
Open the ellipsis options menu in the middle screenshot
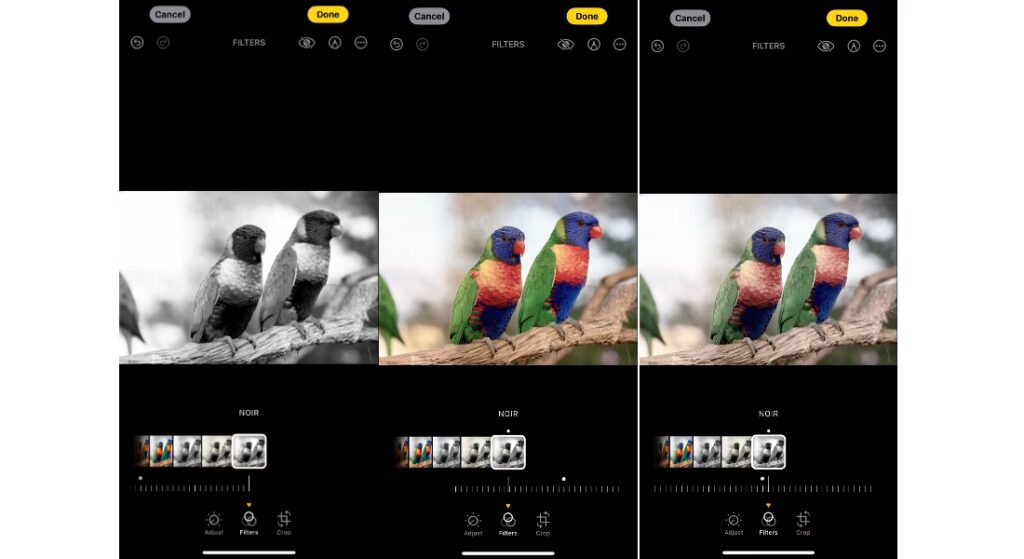tap(620, 45)
